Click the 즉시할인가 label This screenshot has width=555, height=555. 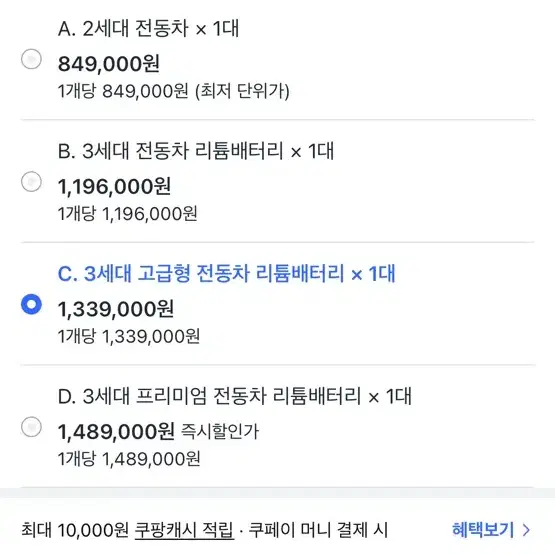pos(220,432)
